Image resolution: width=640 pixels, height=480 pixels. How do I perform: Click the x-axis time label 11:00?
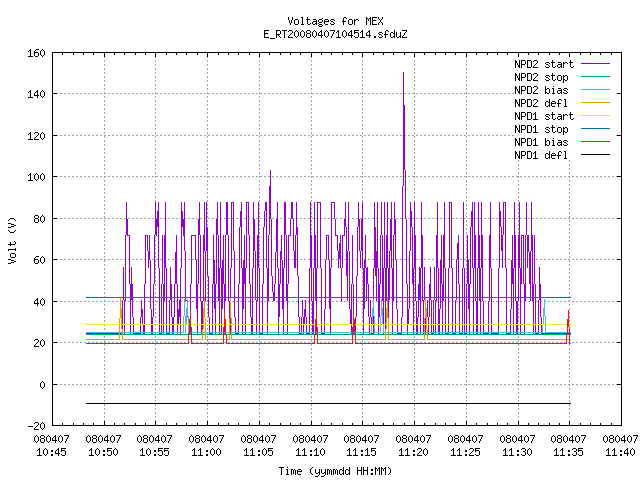coord(207,452)
